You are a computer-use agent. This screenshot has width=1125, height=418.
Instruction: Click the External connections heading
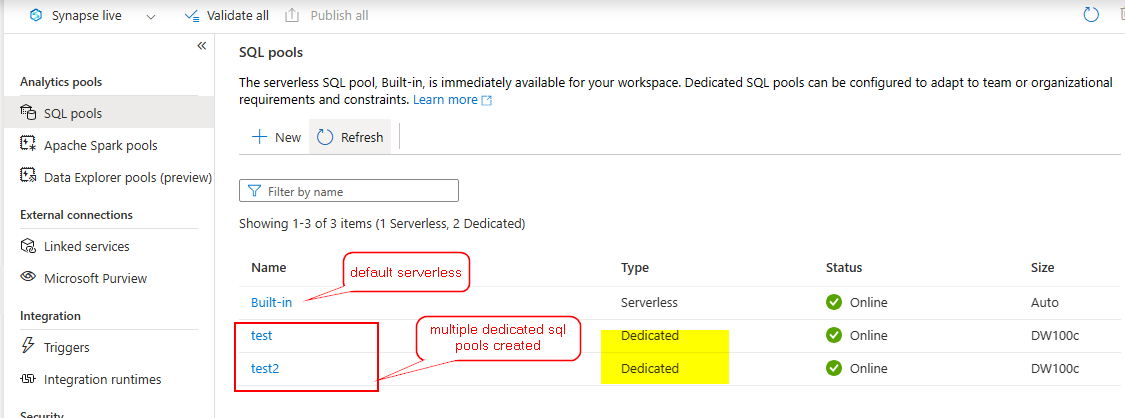(76, 215)
